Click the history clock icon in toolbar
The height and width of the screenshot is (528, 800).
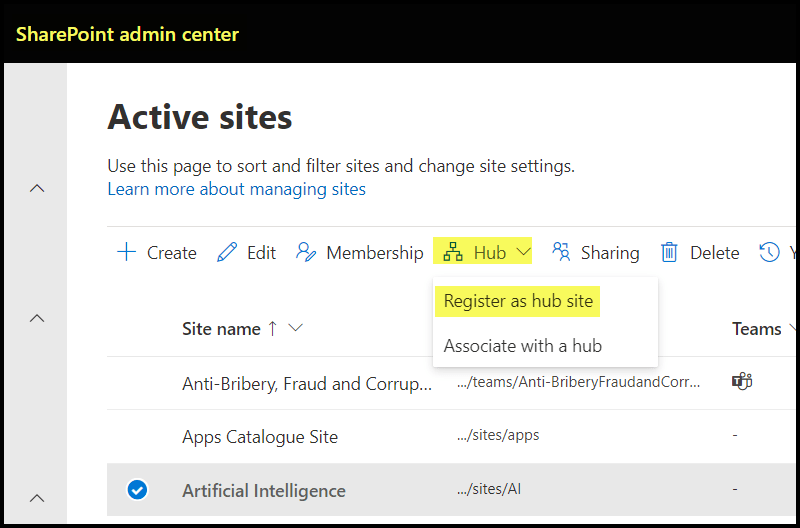(x=769, y=252)
